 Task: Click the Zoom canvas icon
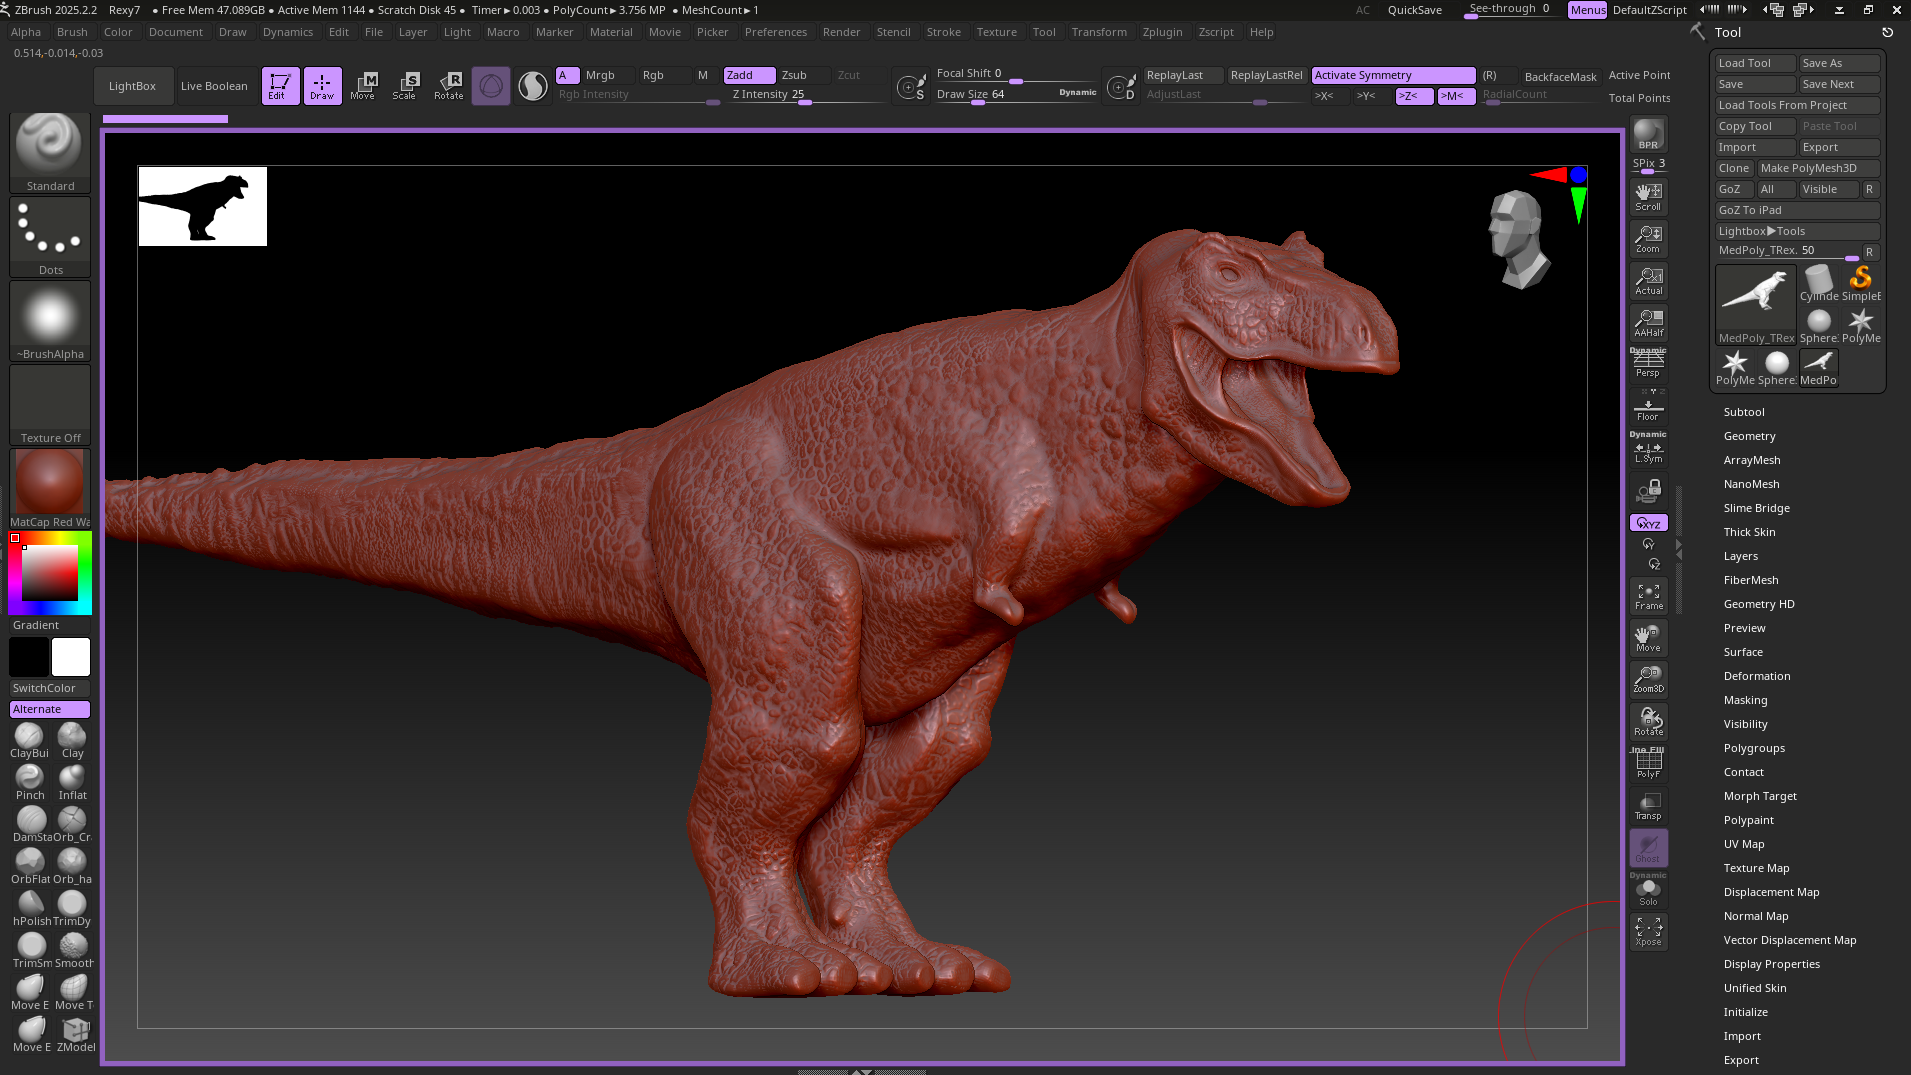click(x=1648, y=238)
